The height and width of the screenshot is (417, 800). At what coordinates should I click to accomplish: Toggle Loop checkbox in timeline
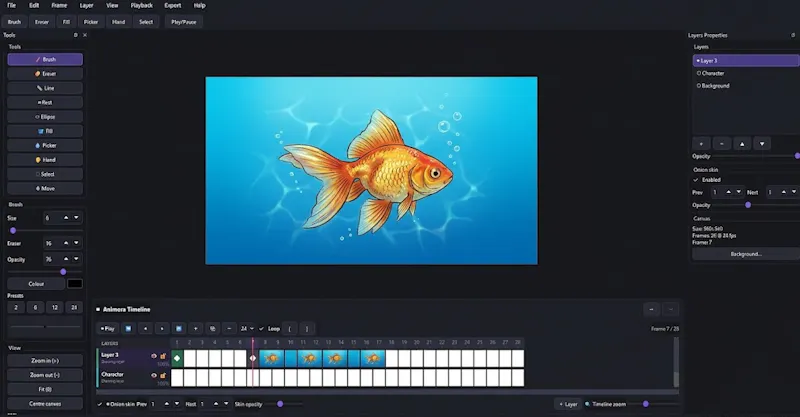click(262, 329)
